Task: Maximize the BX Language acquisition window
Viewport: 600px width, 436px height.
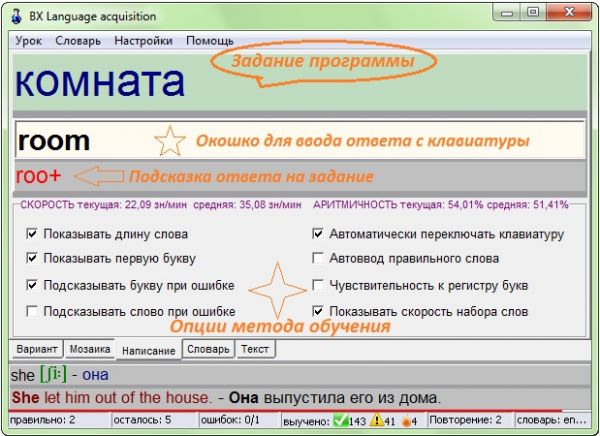Action: (533, 13)
